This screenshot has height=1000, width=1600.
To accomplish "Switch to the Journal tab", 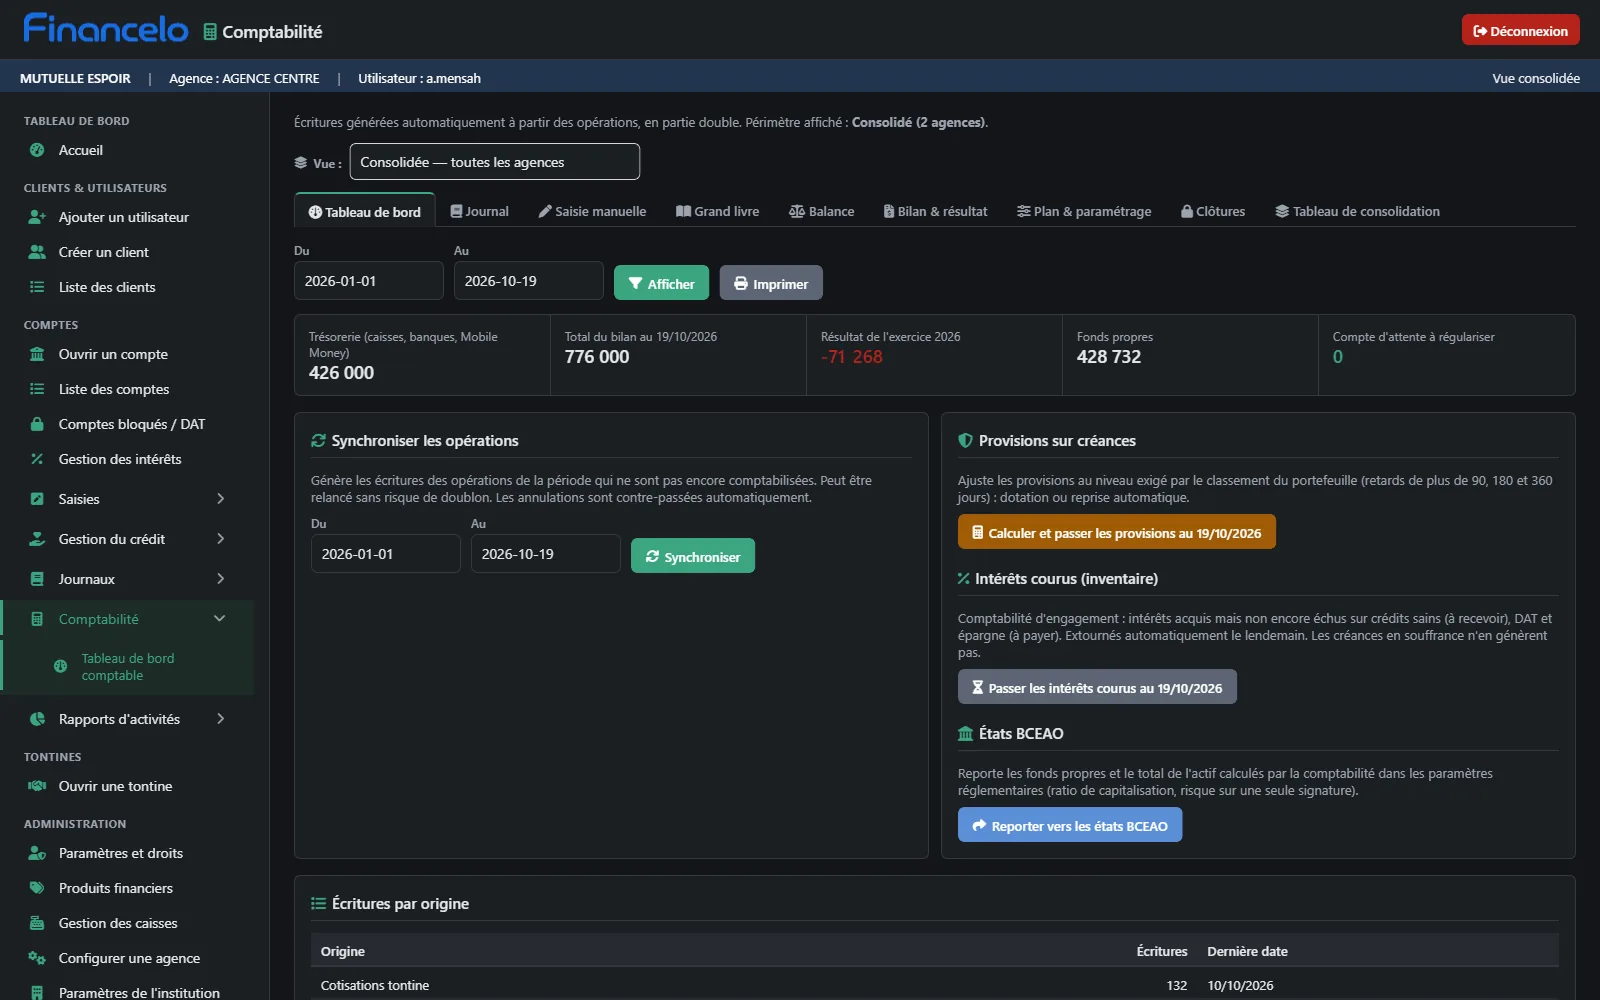I will (x=479, y=211).
